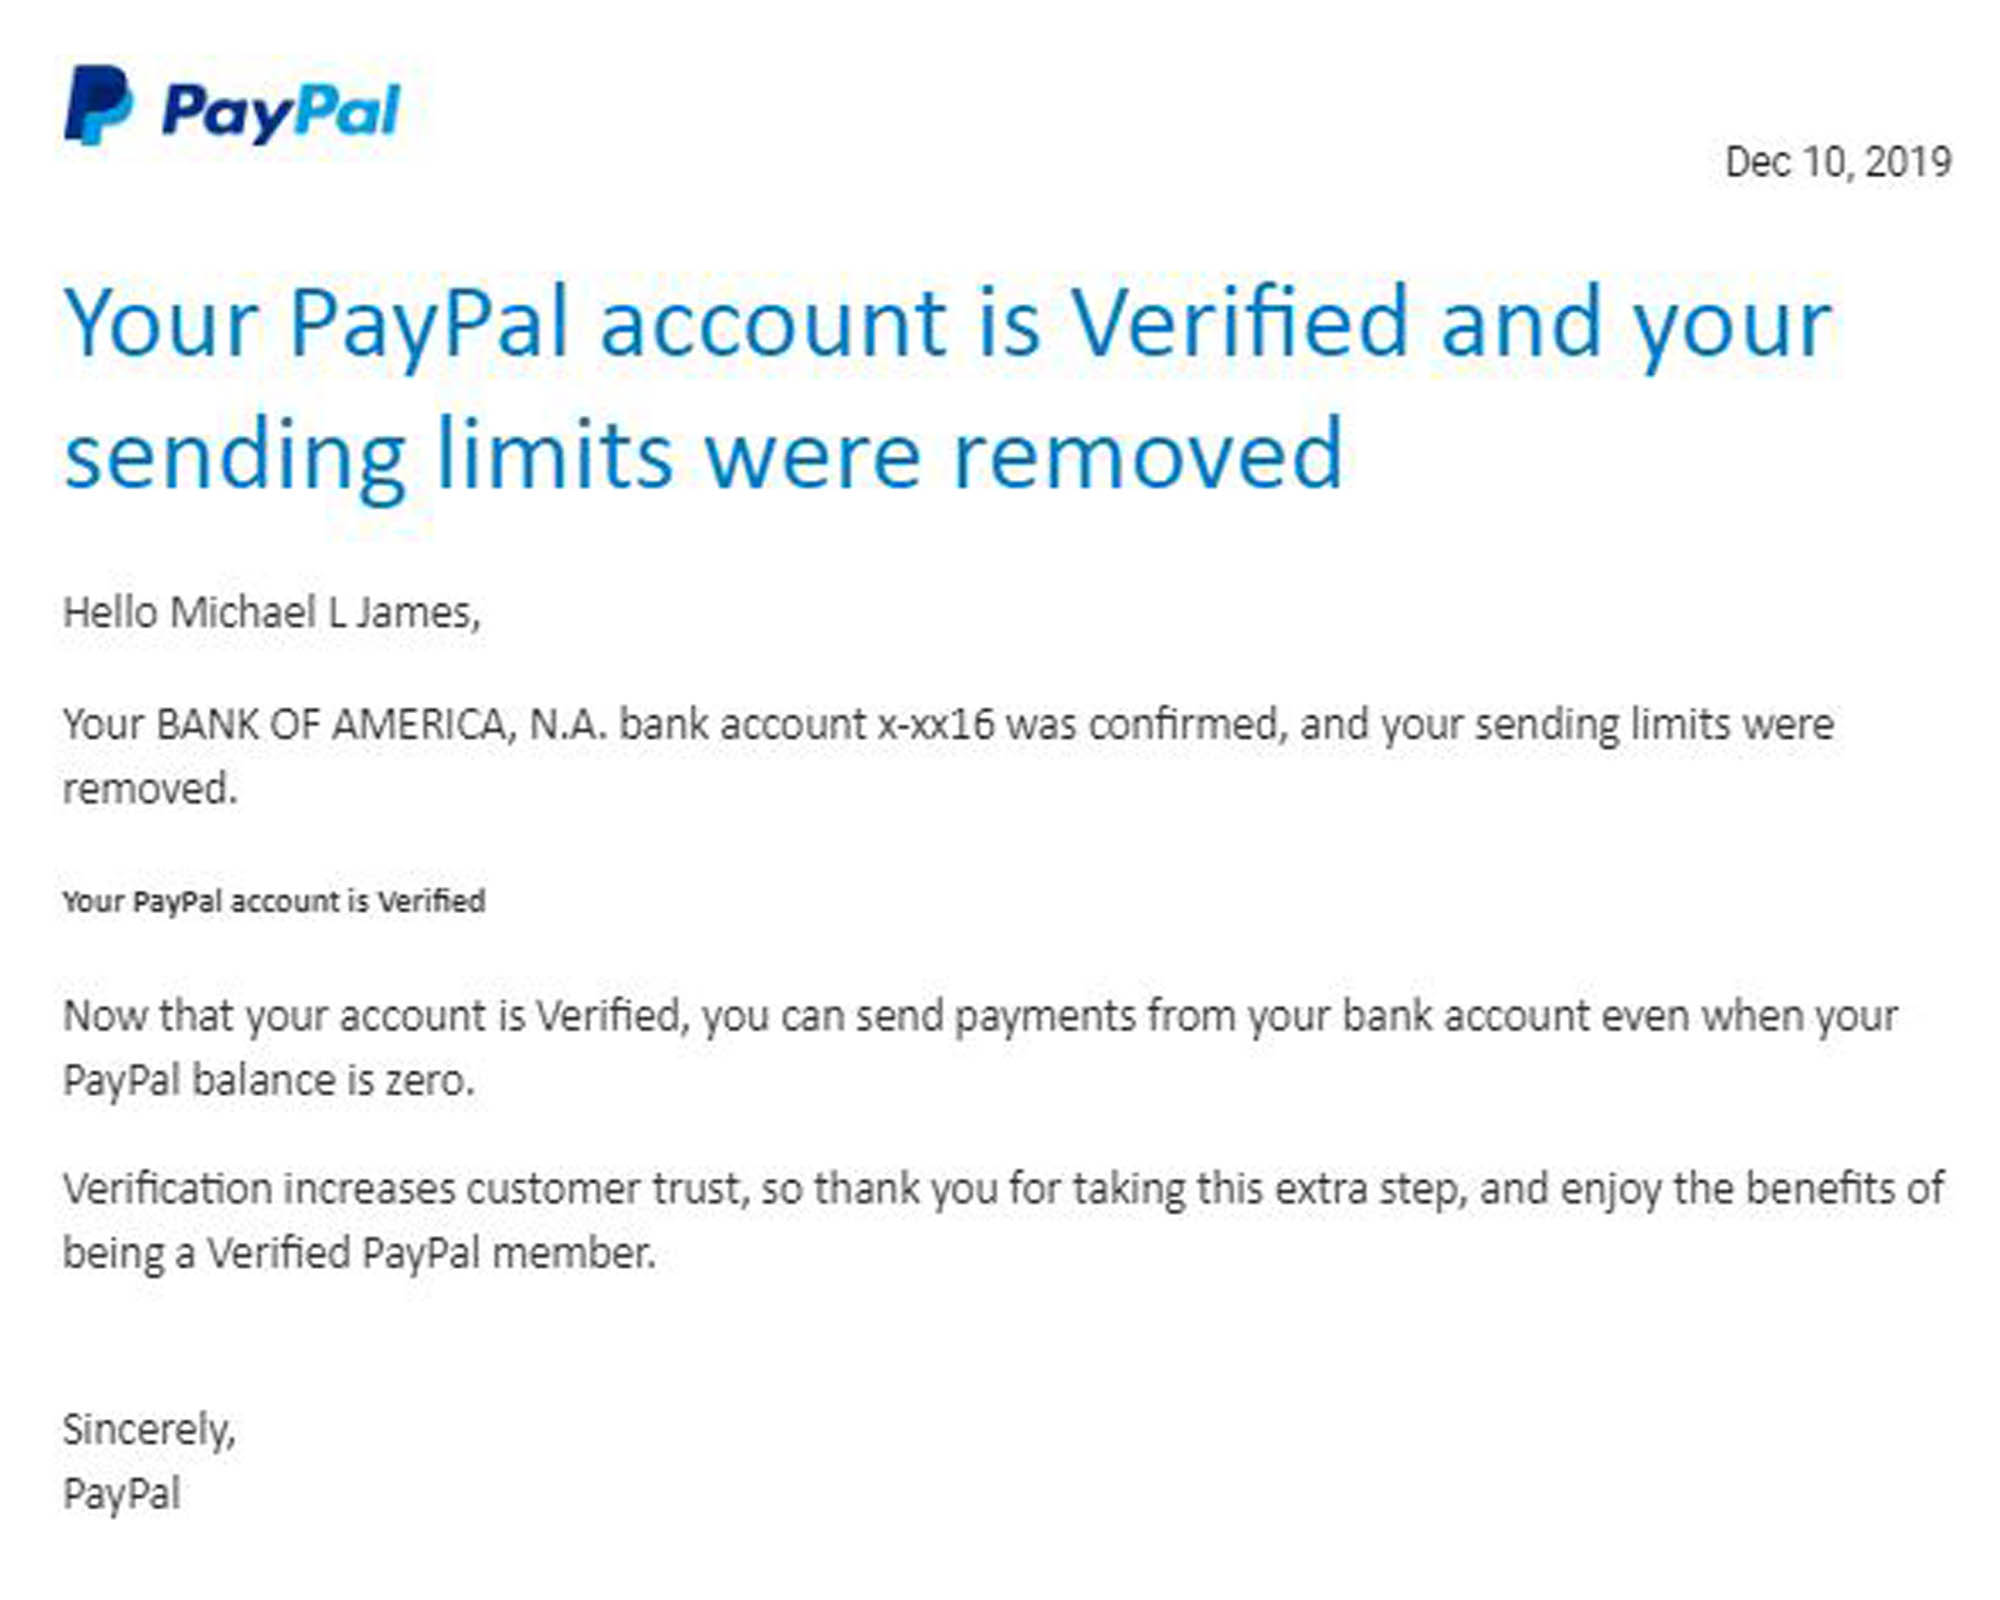Click the heading line "sending limits were removed"

coord(702,455)
